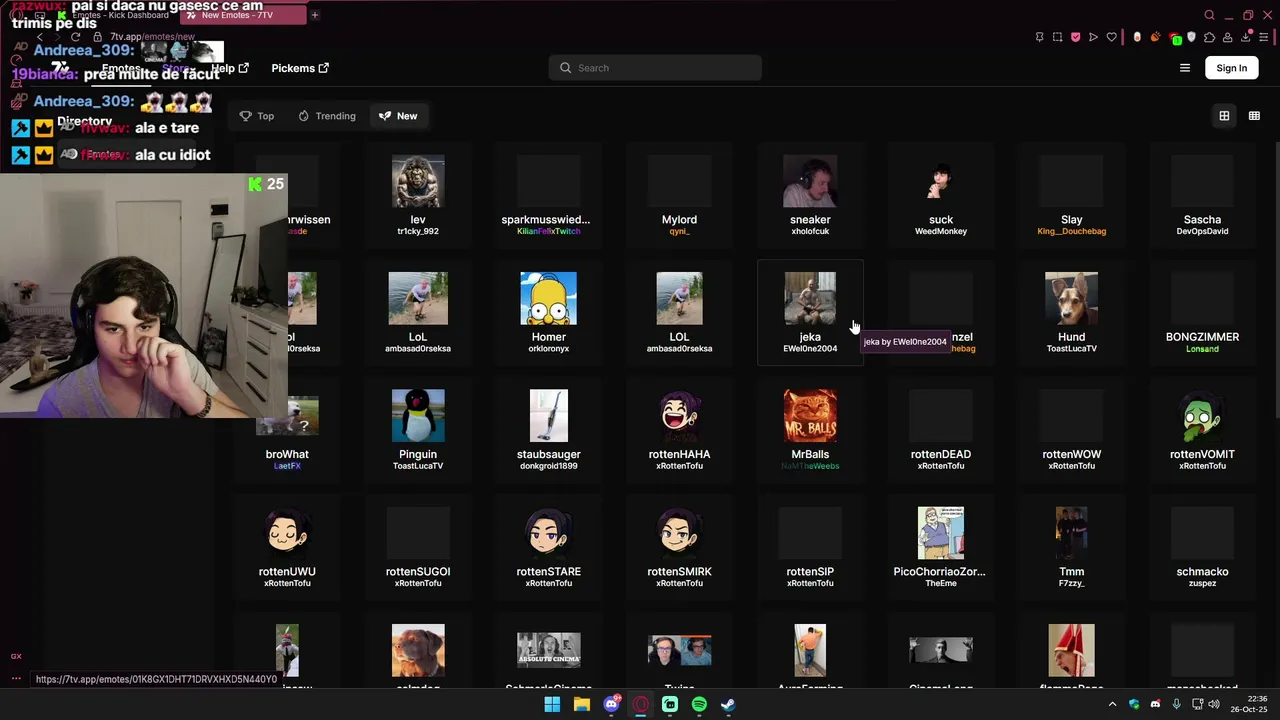The image size is (1280, 720).
Task: Open the rottenHAHA emote
Action: tap(679, 416)
